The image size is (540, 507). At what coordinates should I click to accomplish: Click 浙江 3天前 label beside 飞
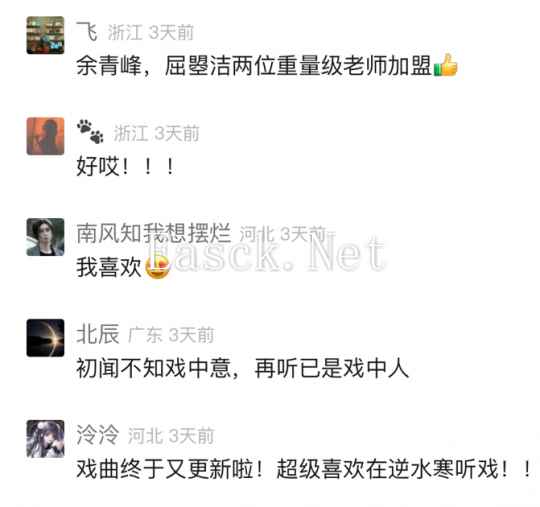click(150, 33)
